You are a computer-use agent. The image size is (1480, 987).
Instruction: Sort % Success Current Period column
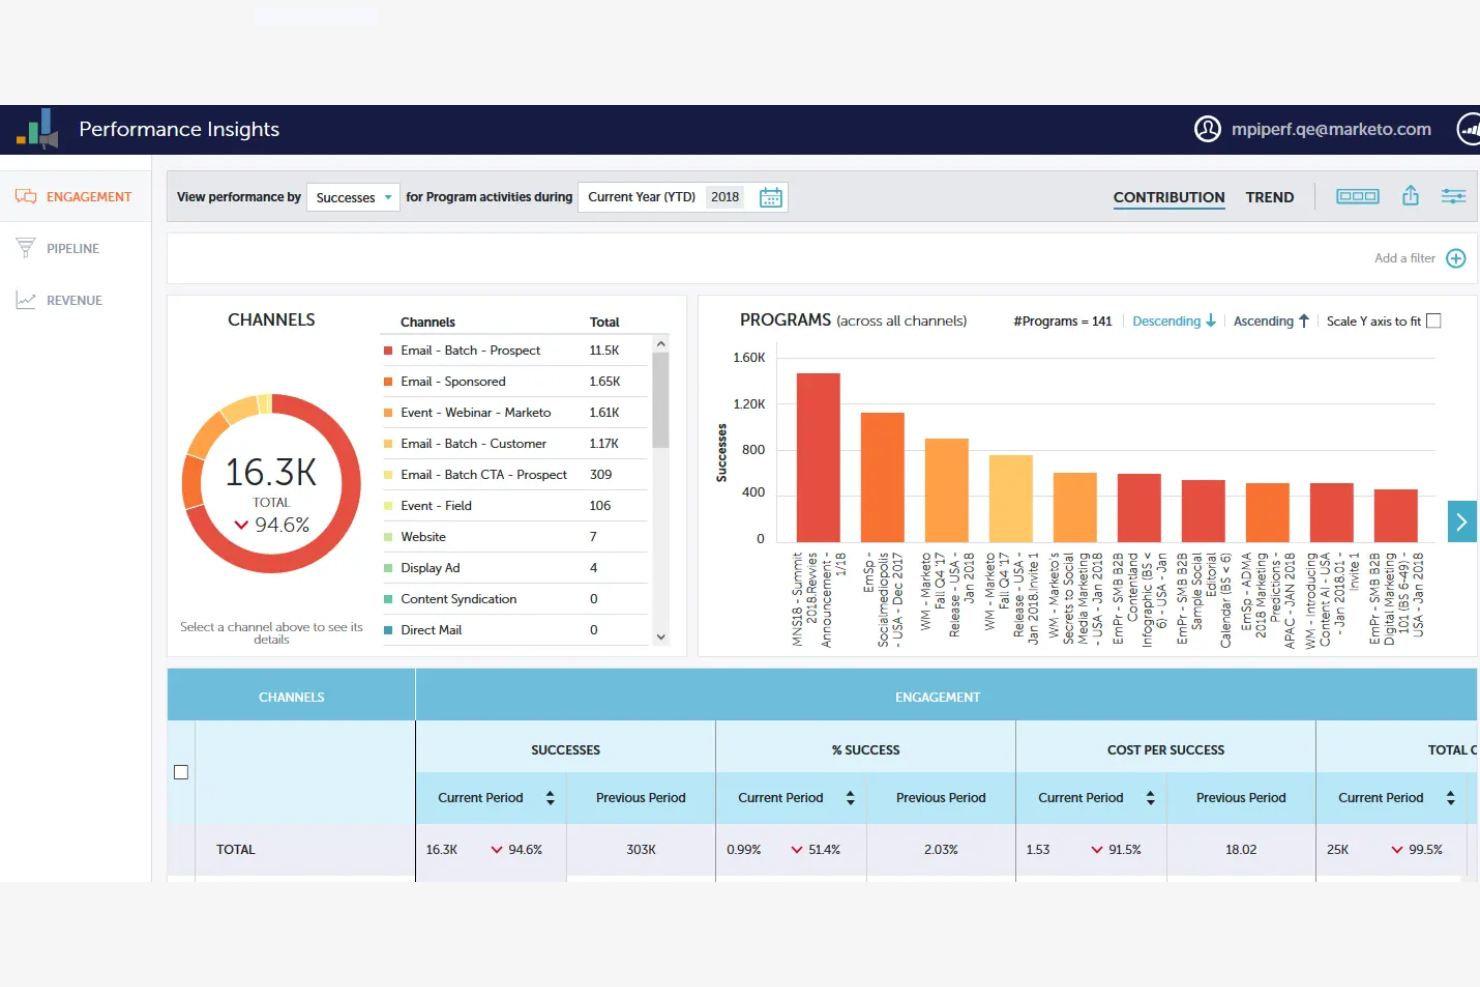click(850, 798)
